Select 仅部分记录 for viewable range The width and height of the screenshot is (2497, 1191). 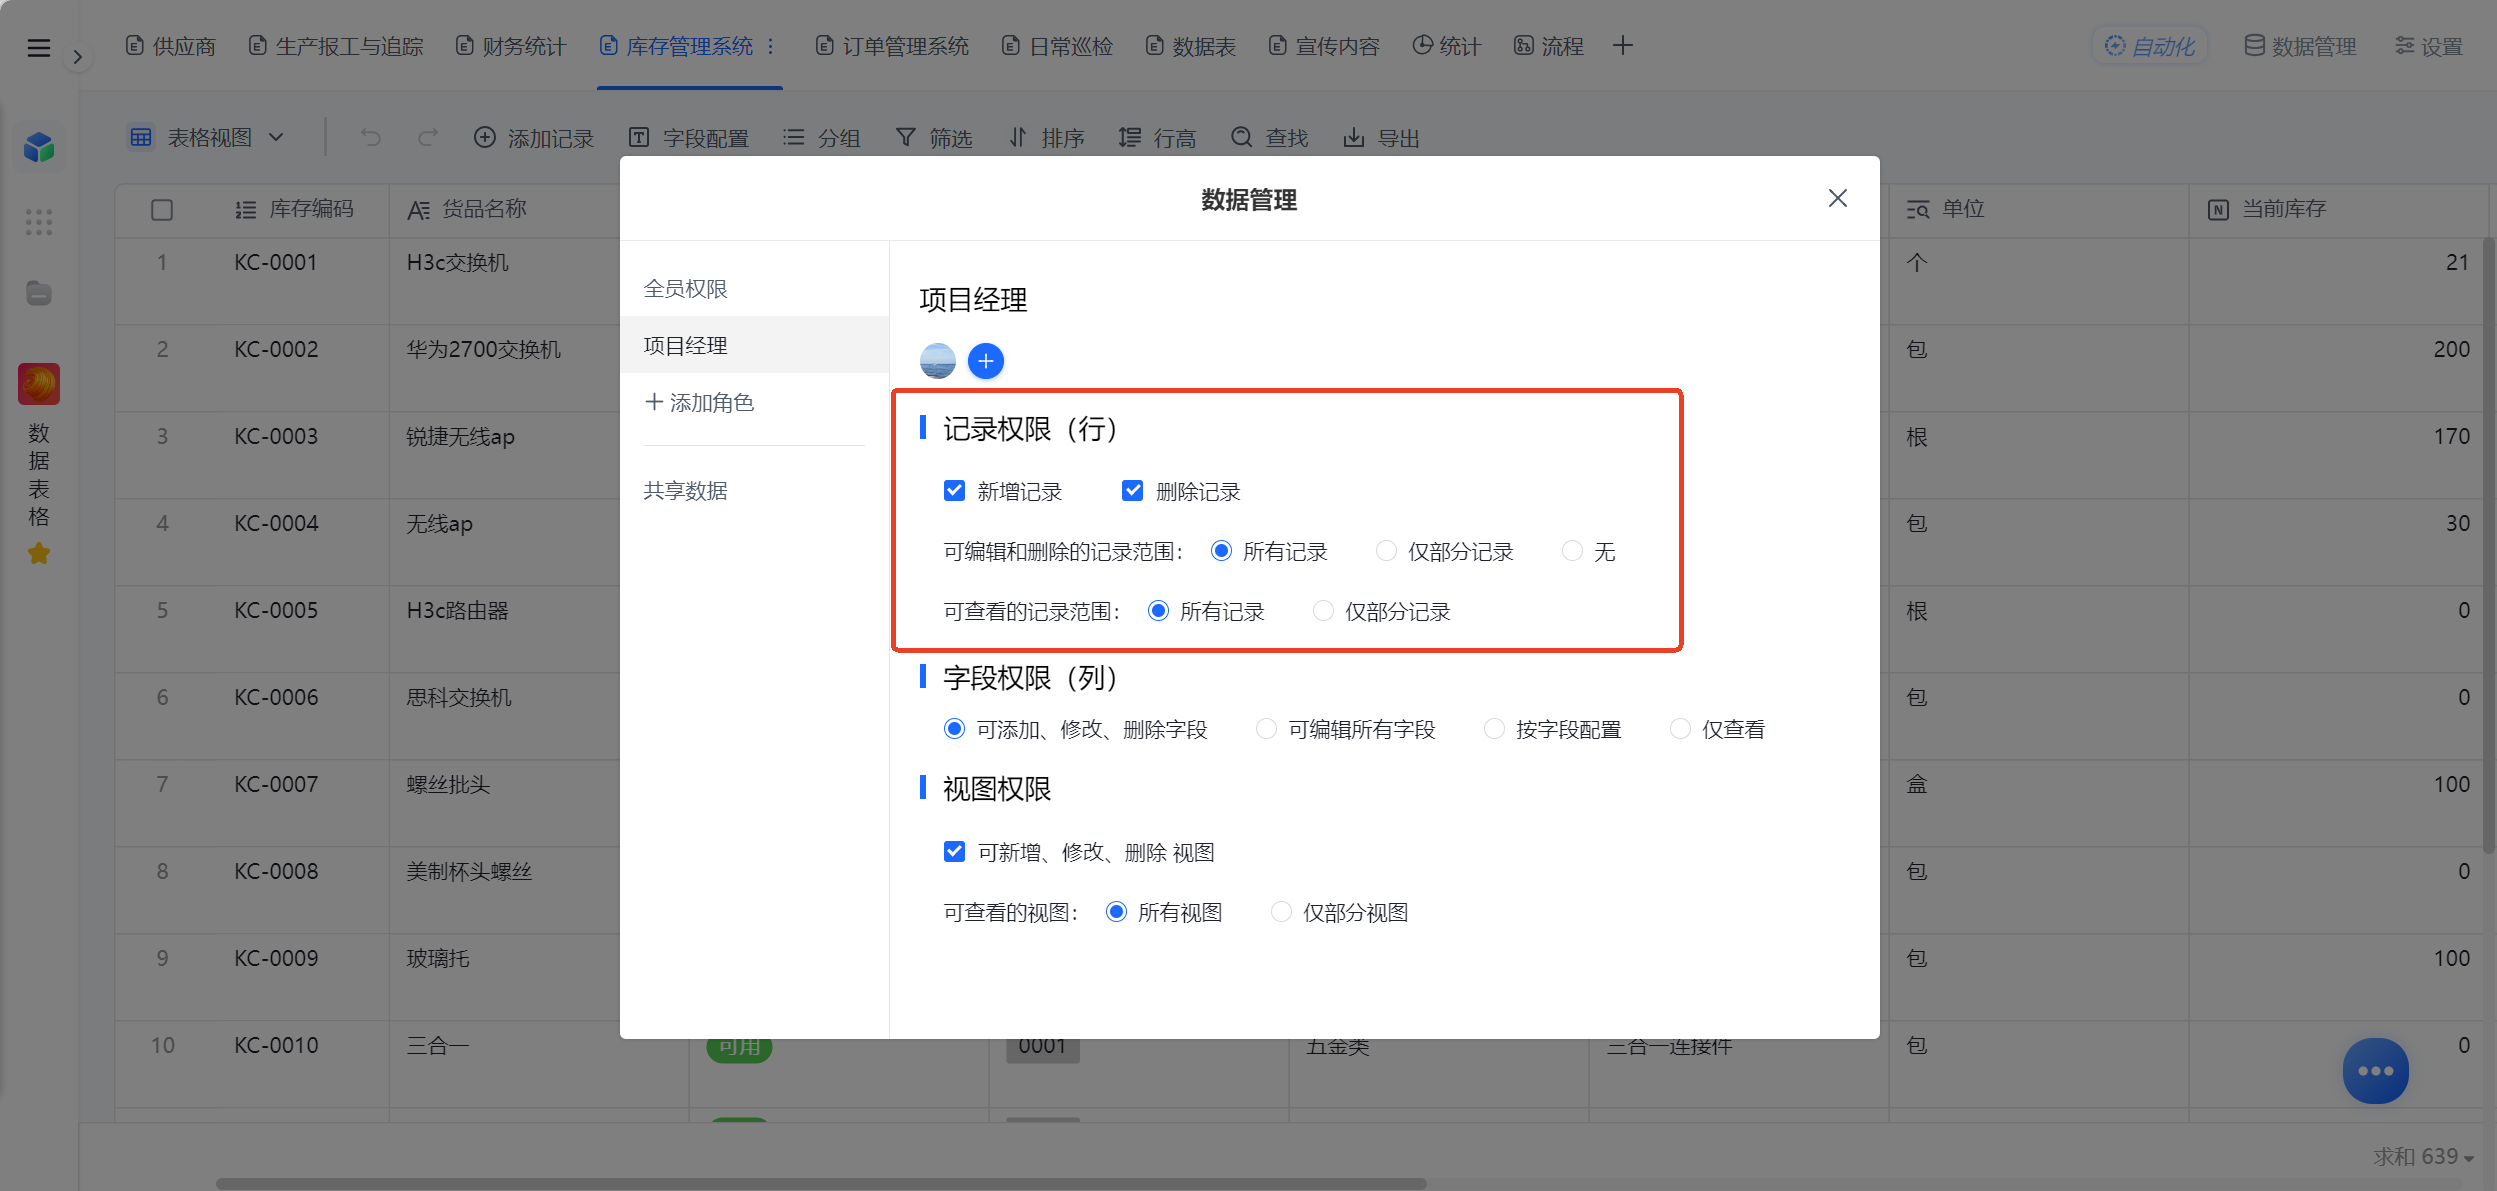(x=1323, y=611)
